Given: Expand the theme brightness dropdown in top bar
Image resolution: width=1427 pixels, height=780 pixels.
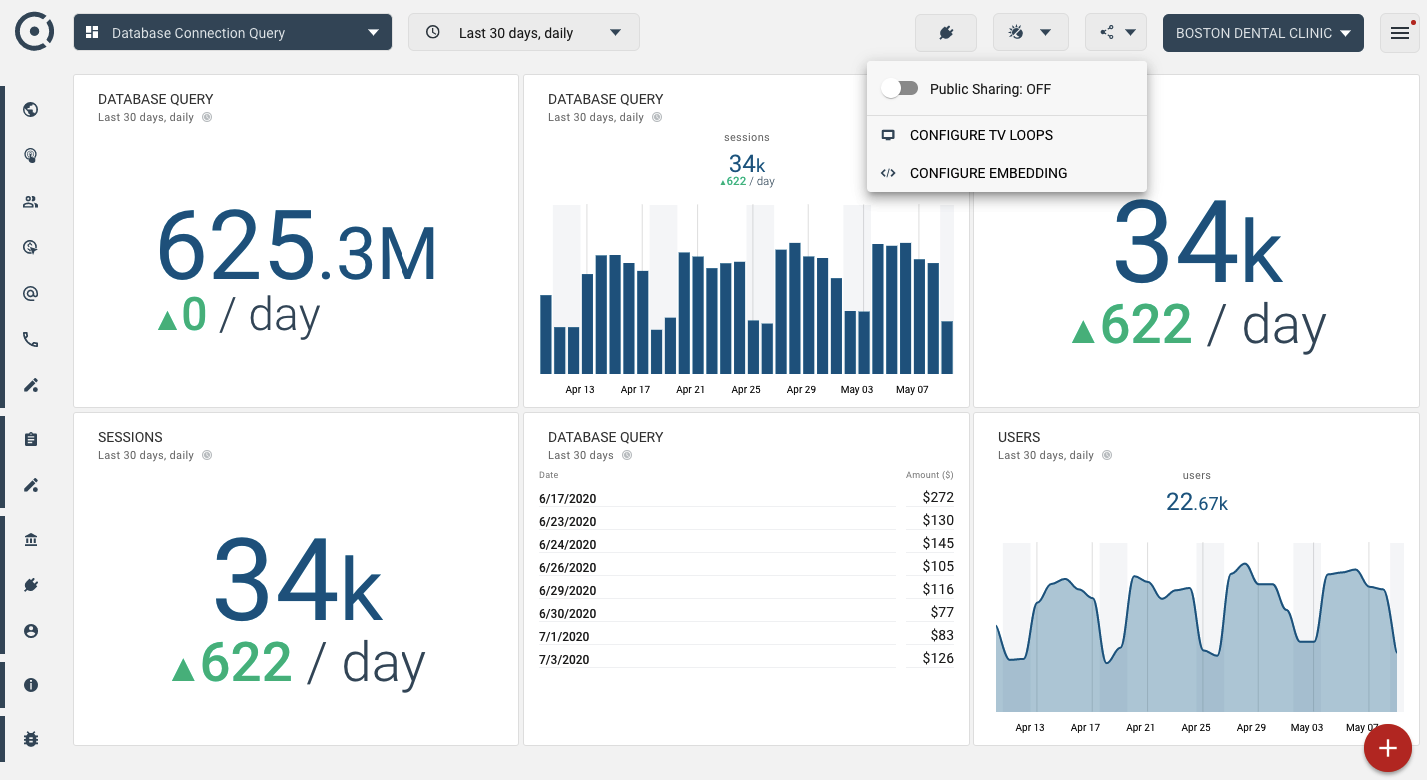Looking at the screenshot, I should click(x=1030, y=33).
